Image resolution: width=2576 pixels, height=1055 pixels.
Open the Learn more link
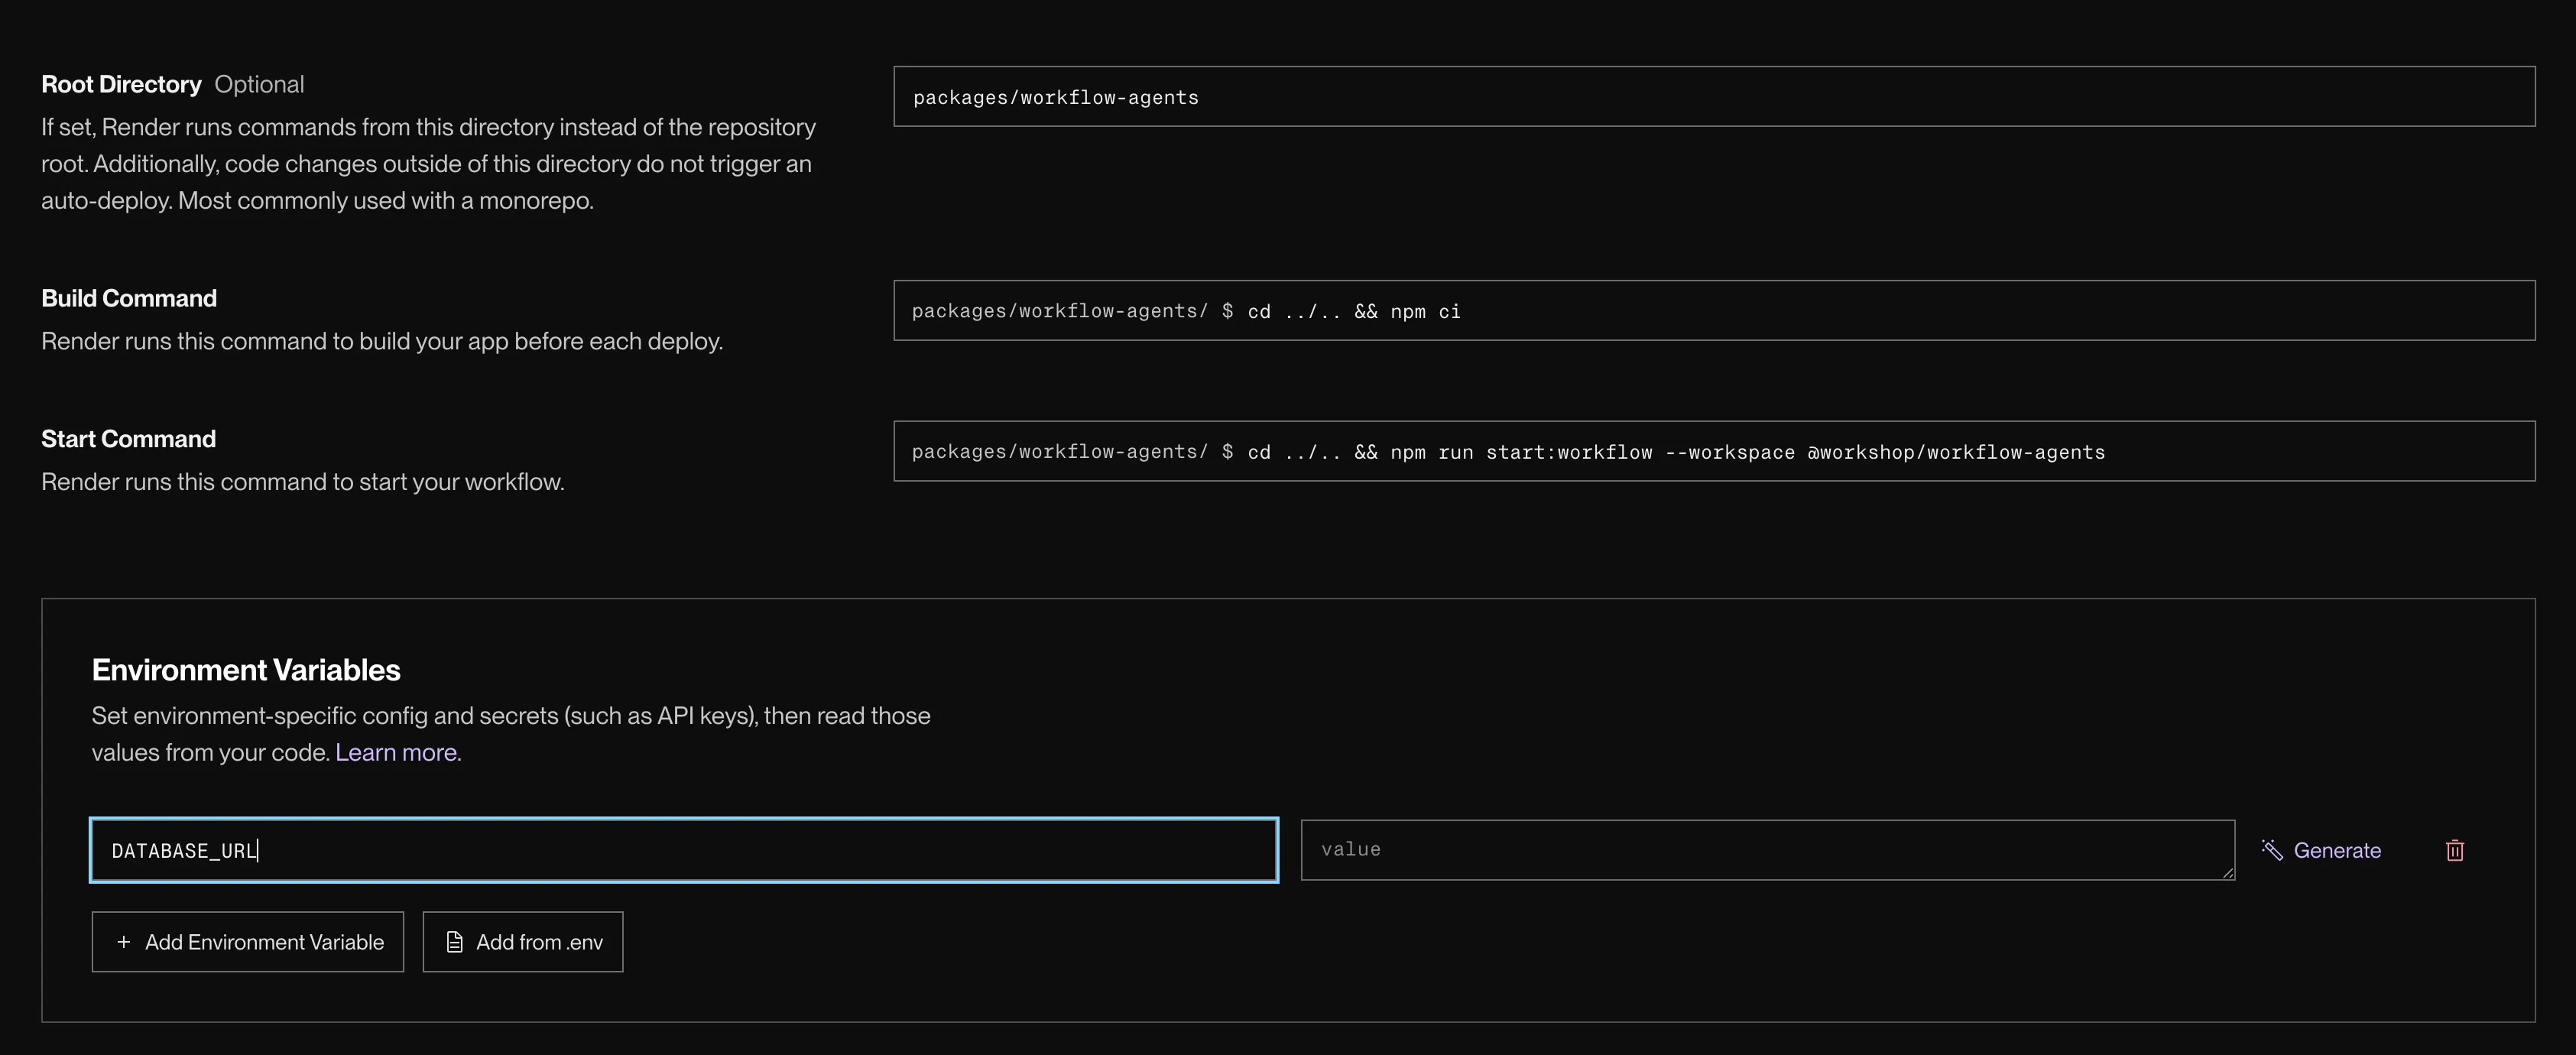(x=398, y=752)
